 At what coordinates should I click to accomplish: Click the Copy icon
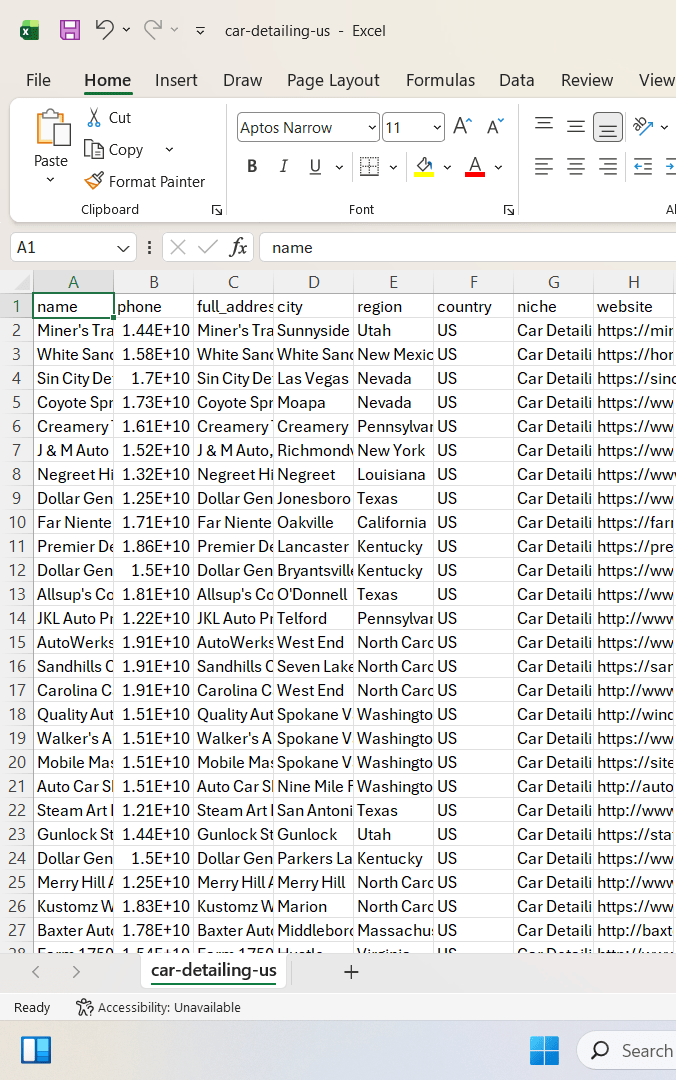[x=94, y=149]
